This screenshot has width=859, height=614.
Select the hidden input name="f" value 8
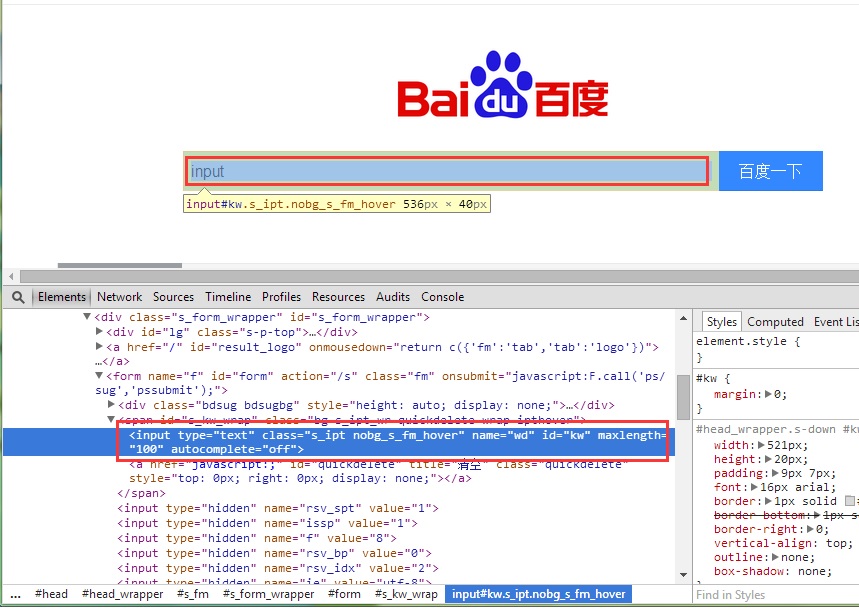coord(257,538)
